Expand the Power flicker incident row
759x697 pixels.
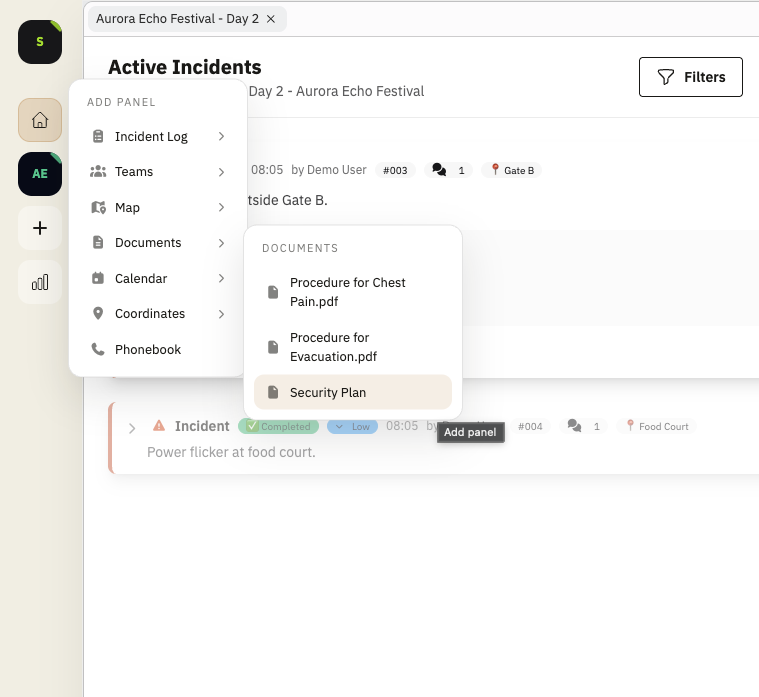pyautogui.click(x=132, y=428)
